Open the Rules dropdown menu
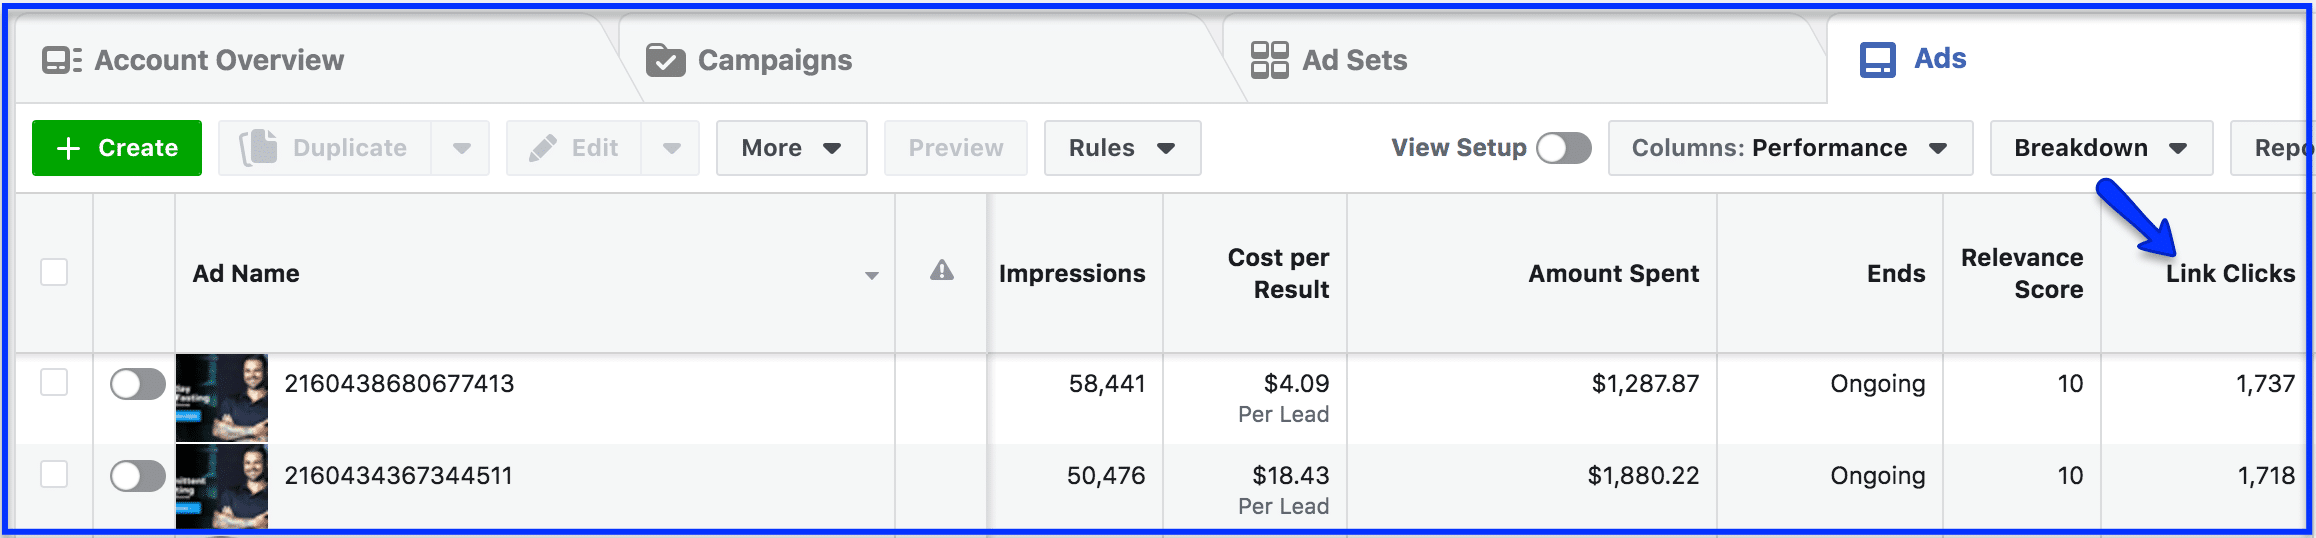 1121,148
